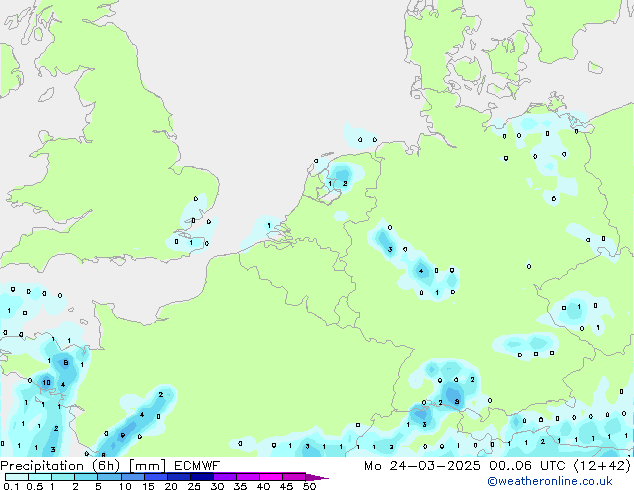
Task: Click the above-50 arrow tip of the legend
Action: [317, 477]
